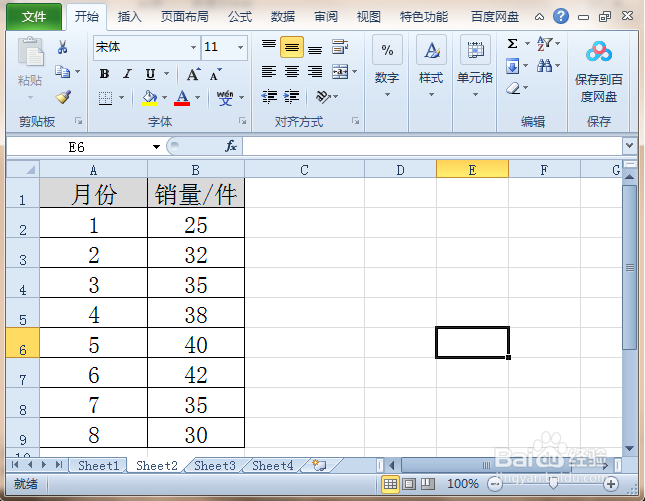Open the 文件 file menu
The image size is (645, 501).
tap(34, 17)
